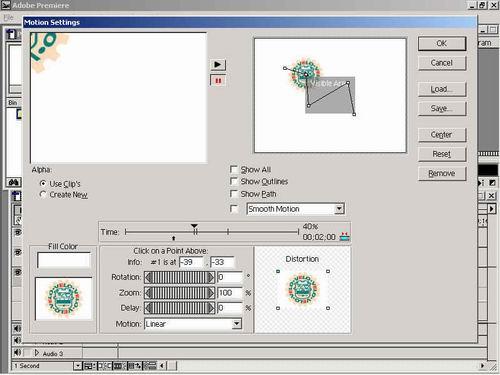Click the binoculars find icon

pyautogui.click(x=14, y=182)
